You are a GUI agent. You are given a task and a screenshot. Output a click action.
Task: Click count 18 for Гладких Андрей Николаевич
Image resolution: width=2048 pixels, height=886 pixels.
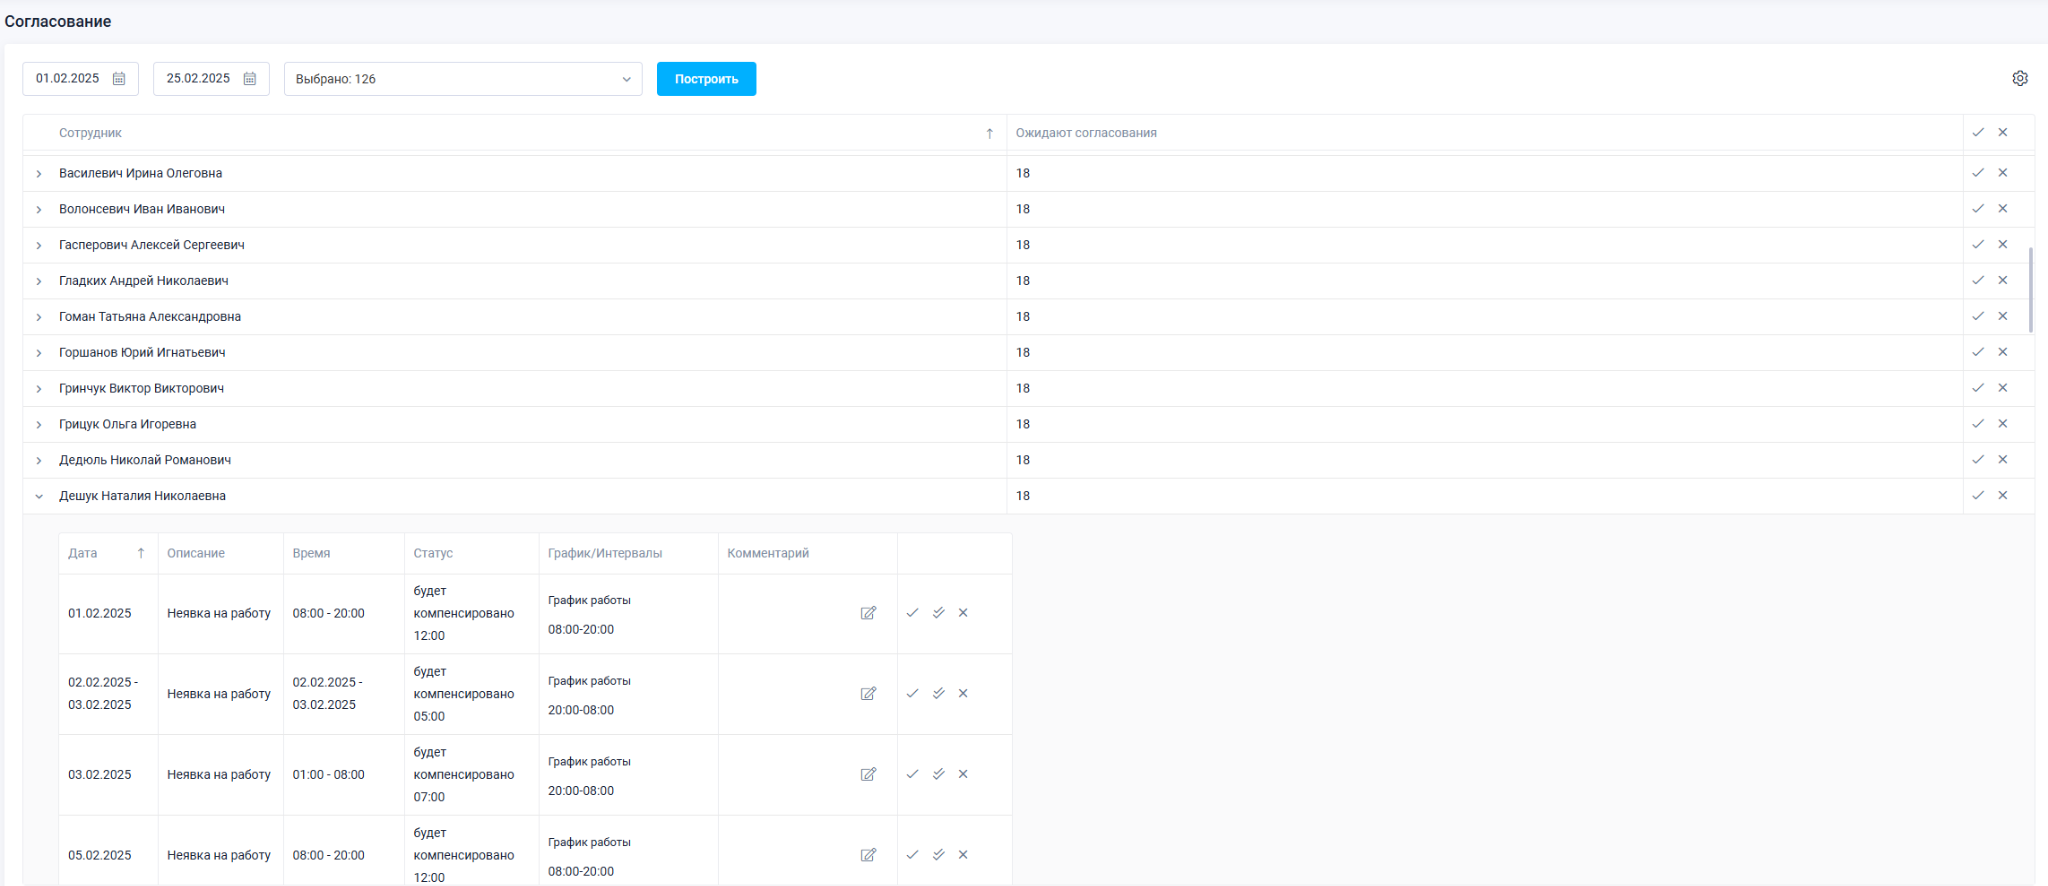1023,281
